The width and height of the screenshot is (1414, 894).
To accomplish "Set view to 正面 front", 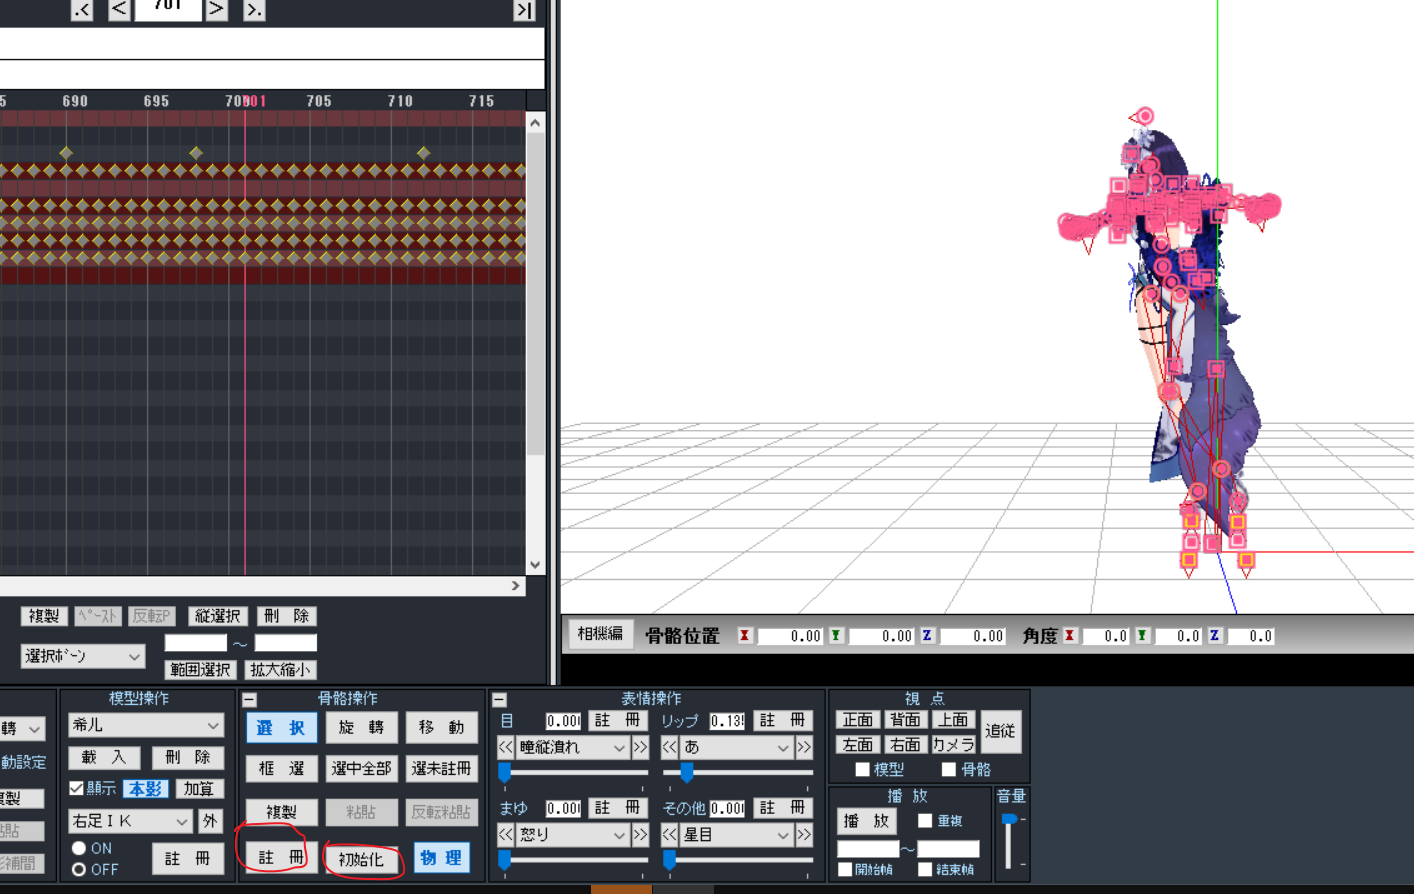I will point(857,720).
